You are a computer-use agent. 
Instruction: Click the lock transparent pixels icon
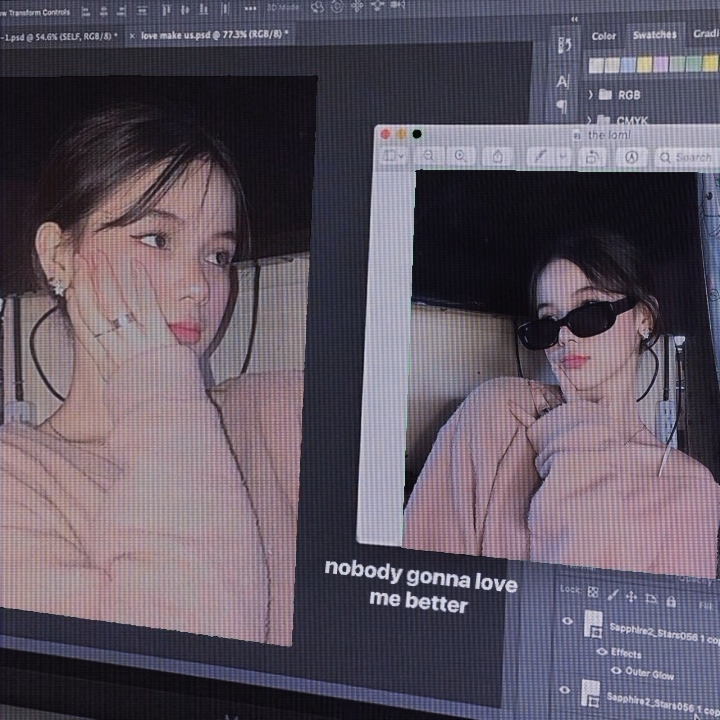593,593
